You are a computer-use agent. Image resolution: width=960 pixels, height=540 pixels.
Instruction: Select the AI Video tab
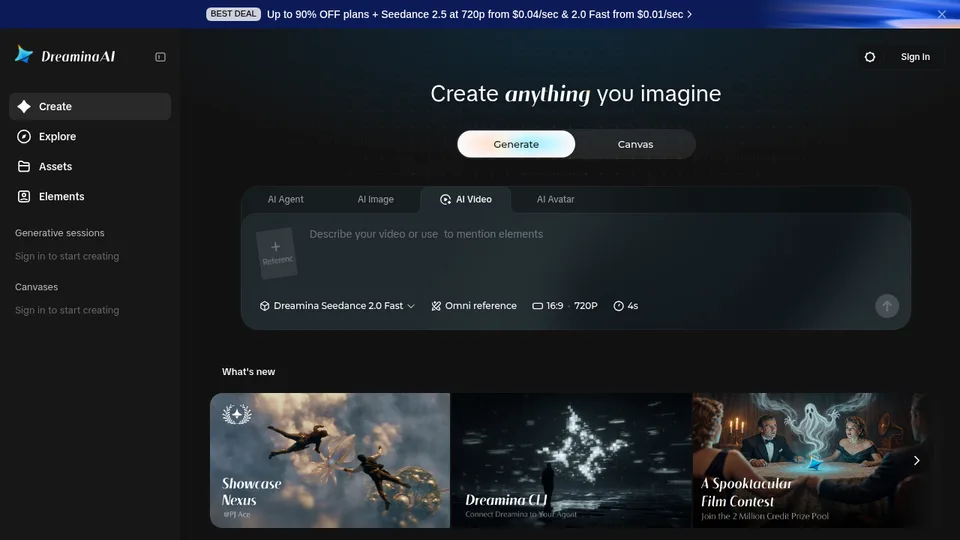point(466,200)
